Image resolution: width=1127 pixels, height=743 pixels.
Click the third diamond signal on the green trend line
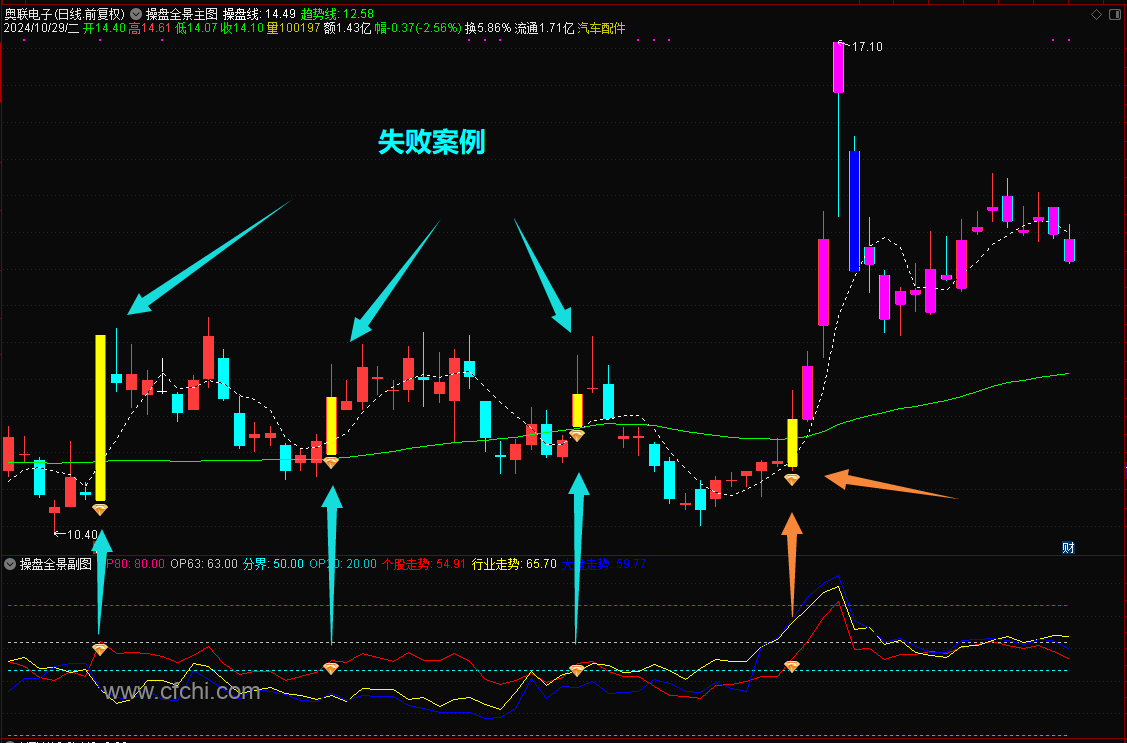[x=576, y=435]
